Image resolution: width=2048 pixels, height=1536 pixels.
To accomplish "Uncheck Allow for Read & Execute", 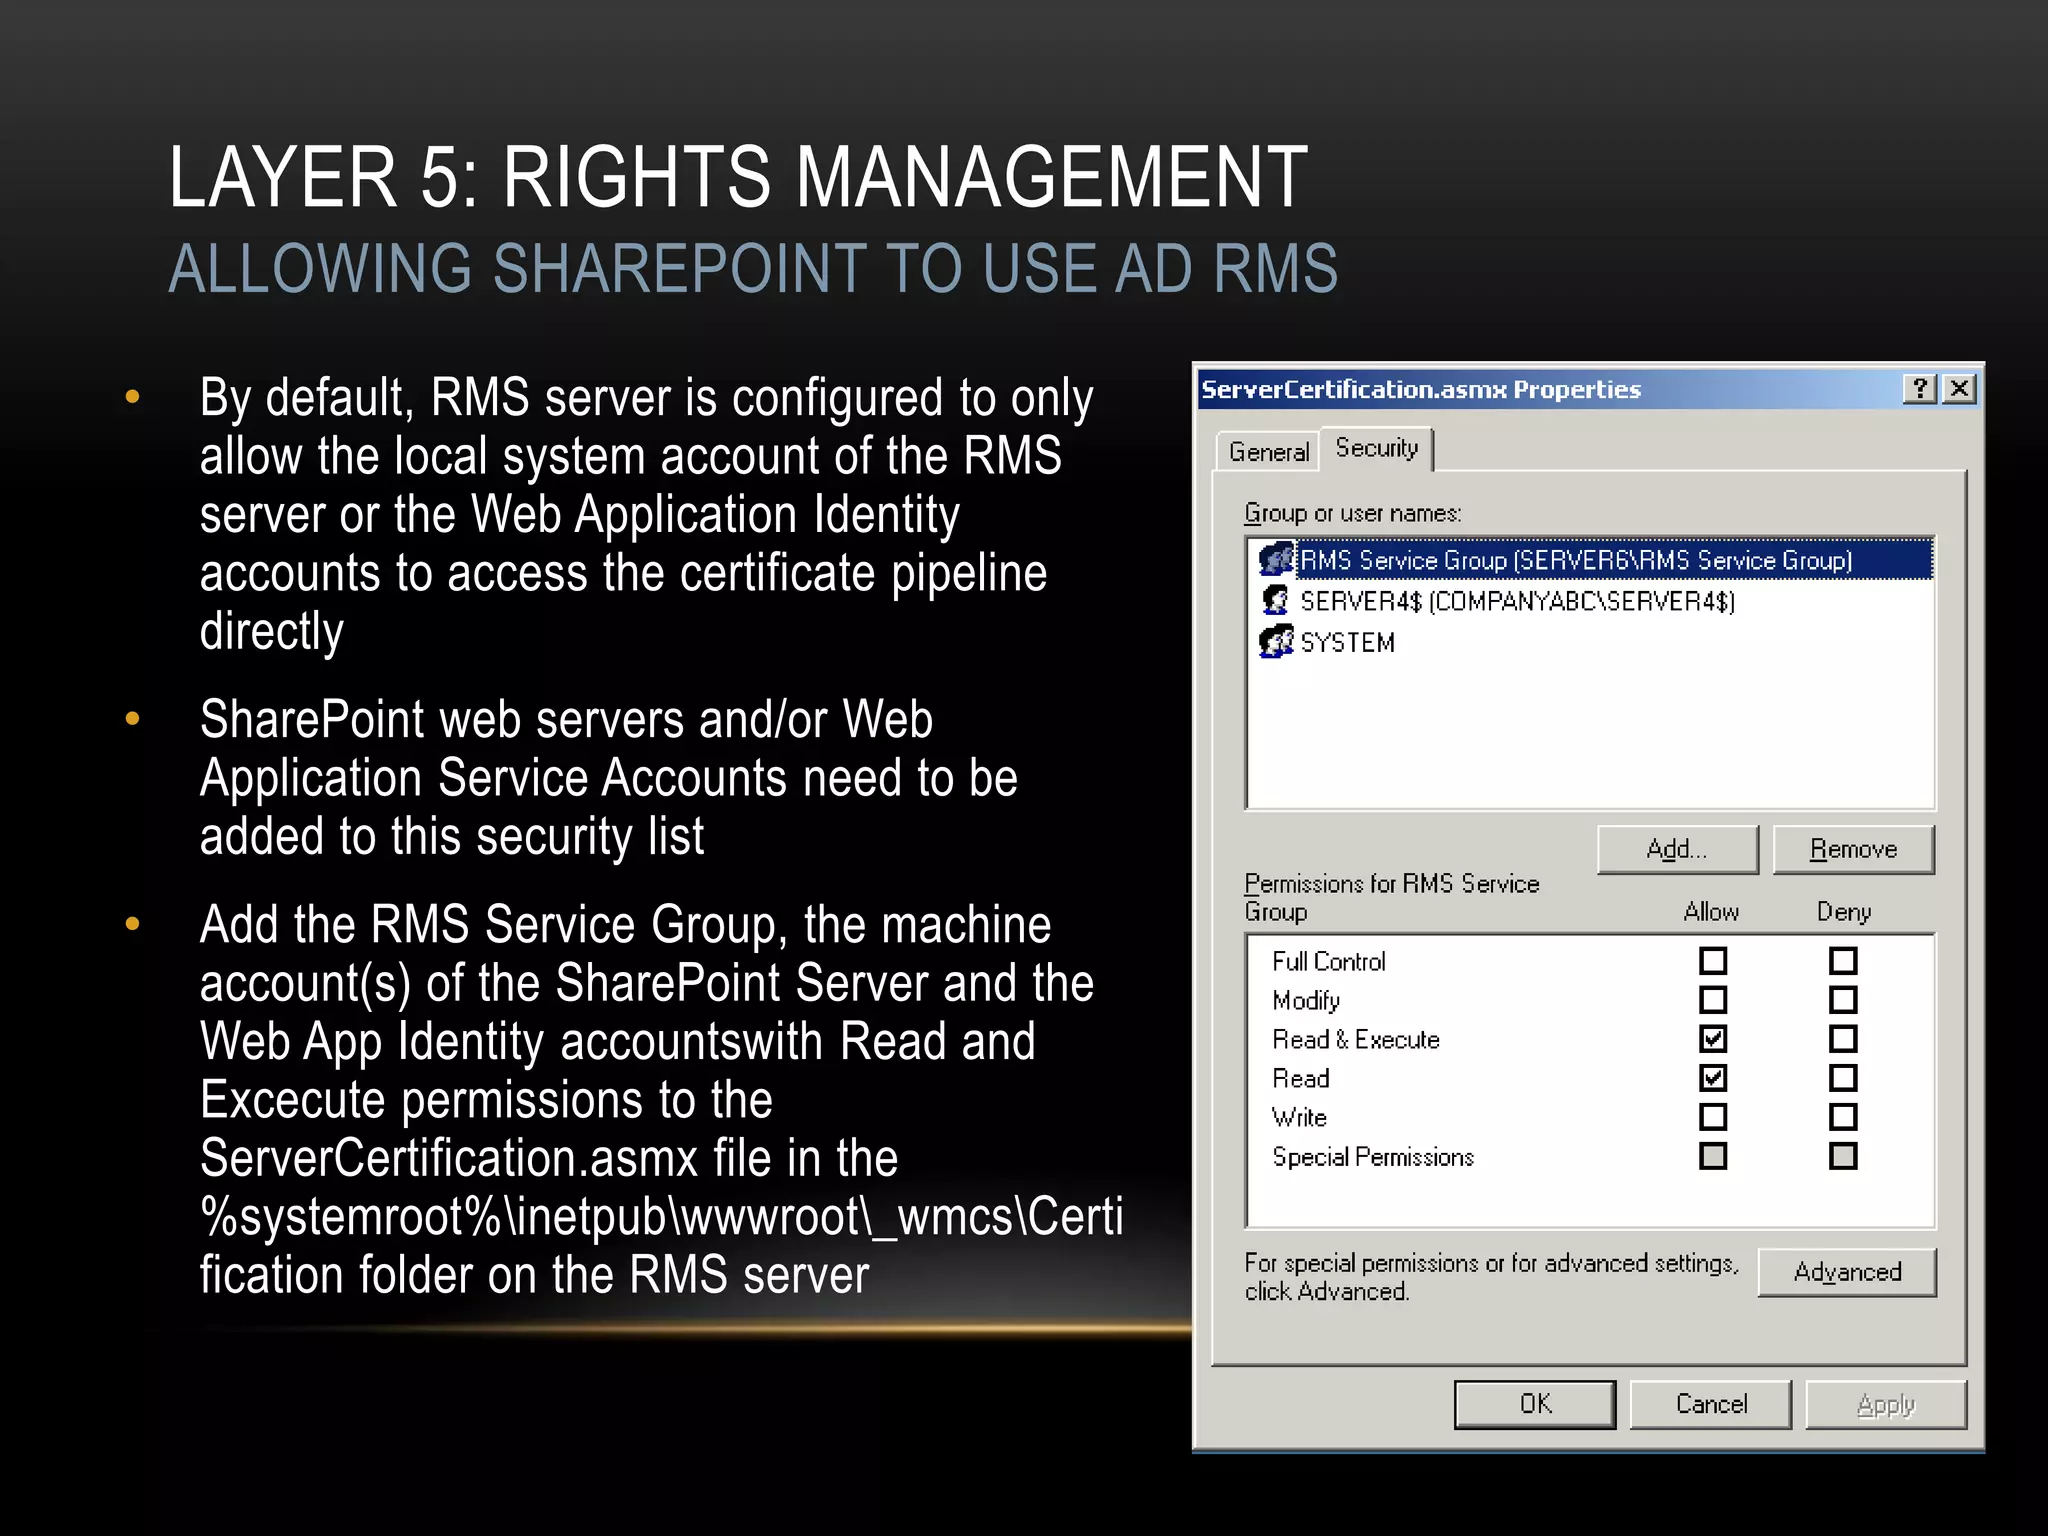I will tap(1713, 1039).
